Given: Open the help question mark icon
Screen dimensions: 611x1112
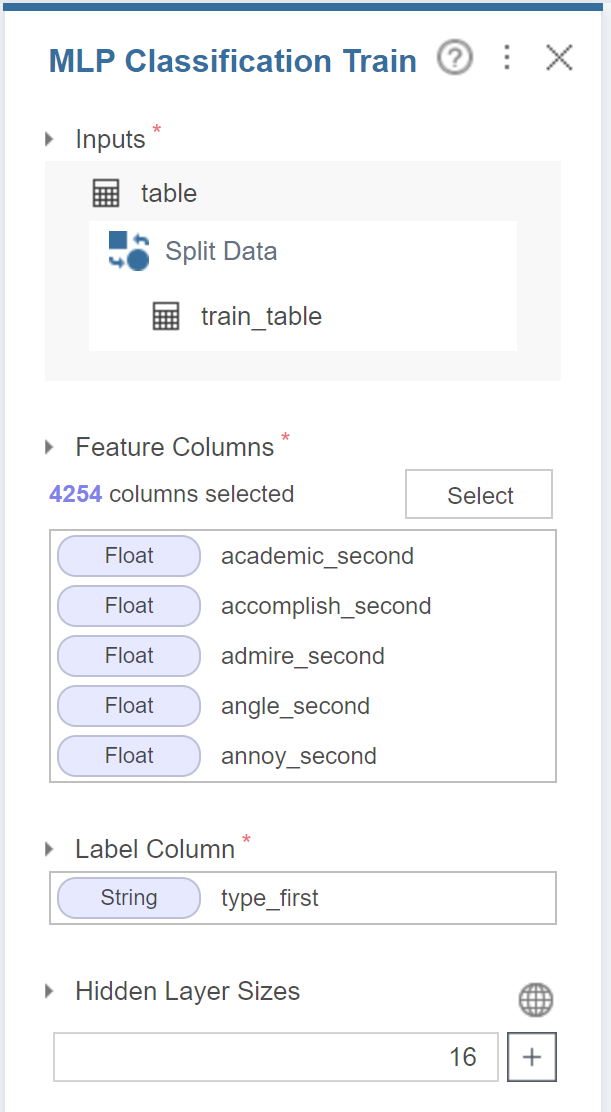Looking at the screenshot, I should tap(455, 59).
